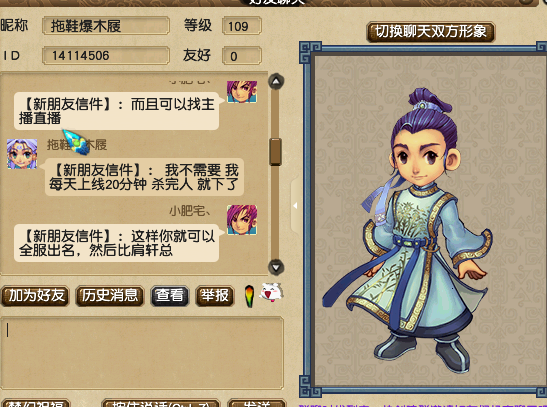
Task: Click the 等级 level field 109
Action: (241, 26)
